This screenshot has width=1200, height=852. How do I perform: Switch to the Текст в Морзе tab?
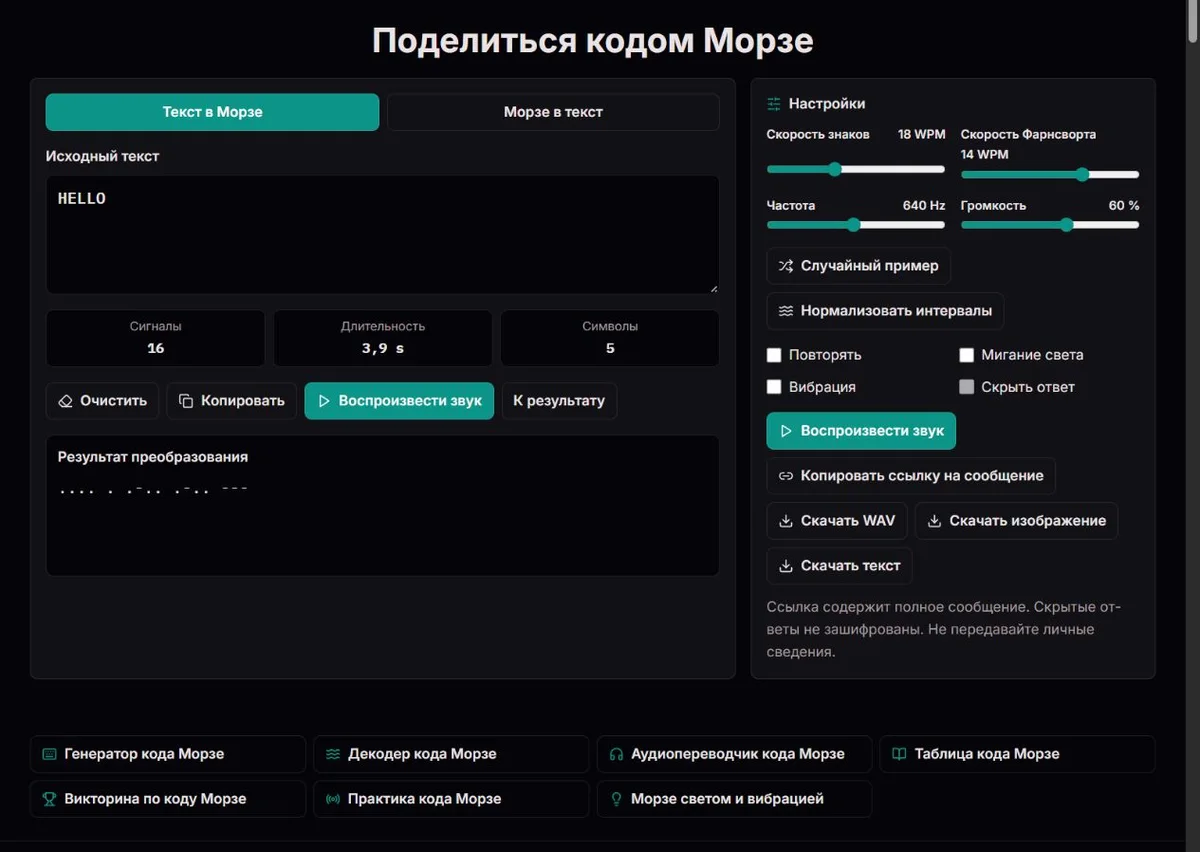(x=212, y=112)
